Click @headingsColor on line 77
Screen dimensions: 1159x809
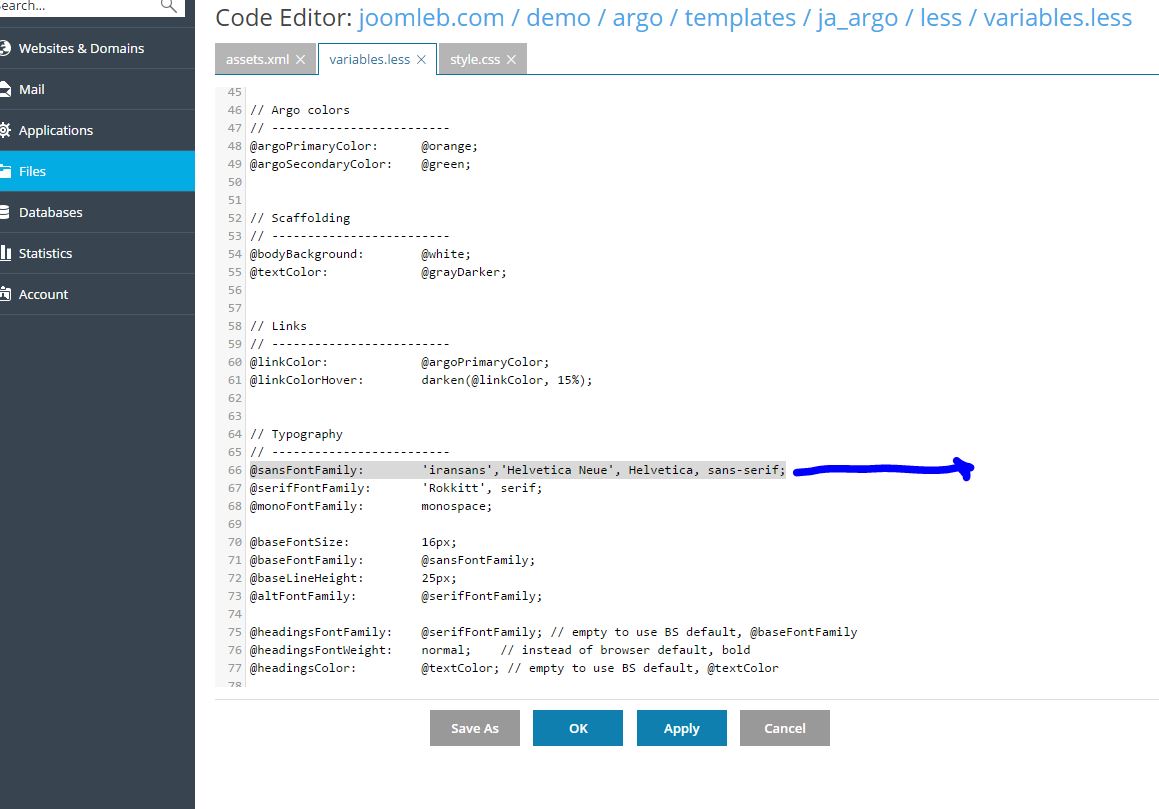[x=303, y=668]
